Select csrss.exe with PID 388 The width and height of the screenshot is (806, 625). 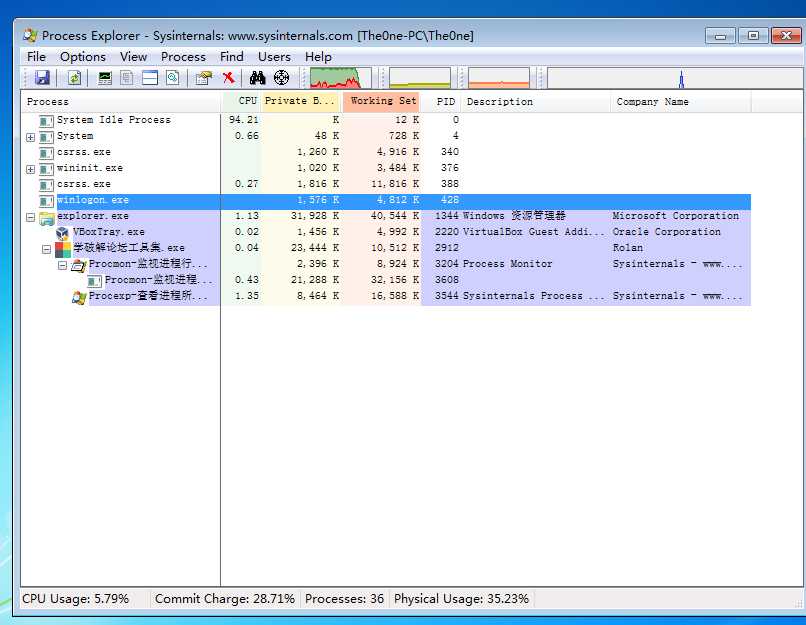386,183
